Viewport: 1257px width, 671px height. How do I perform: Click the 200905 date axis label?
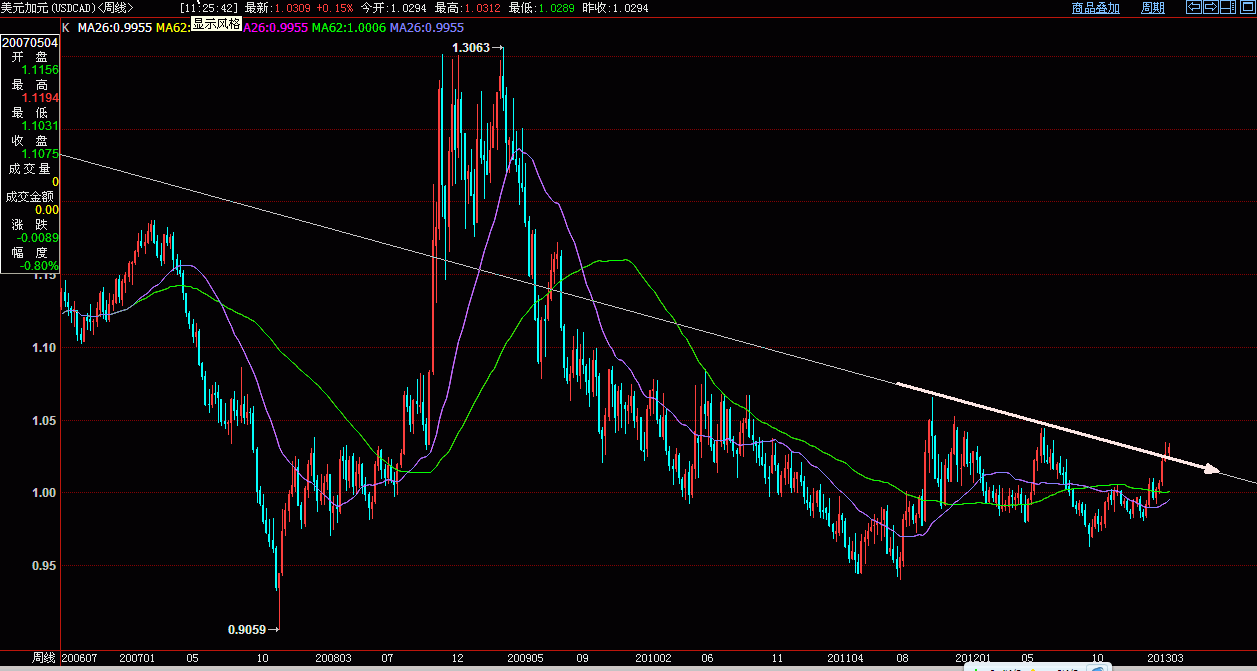525,657
